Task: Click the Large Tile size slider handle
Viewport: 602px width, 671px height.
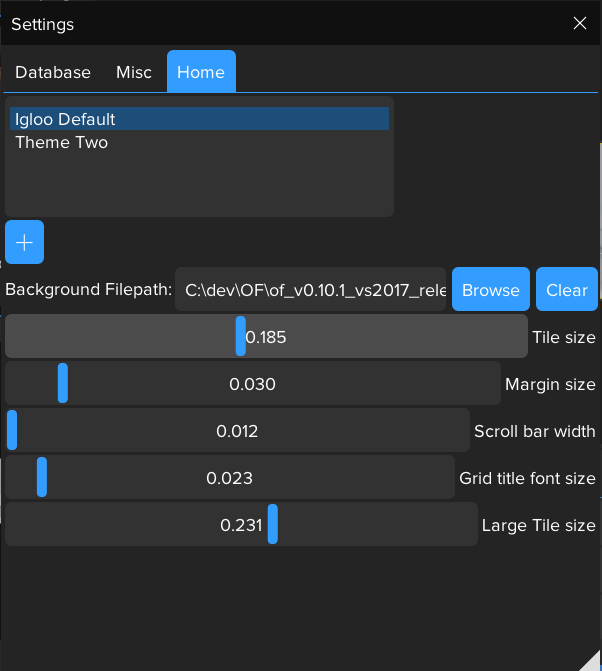Action: coord(272,524)
